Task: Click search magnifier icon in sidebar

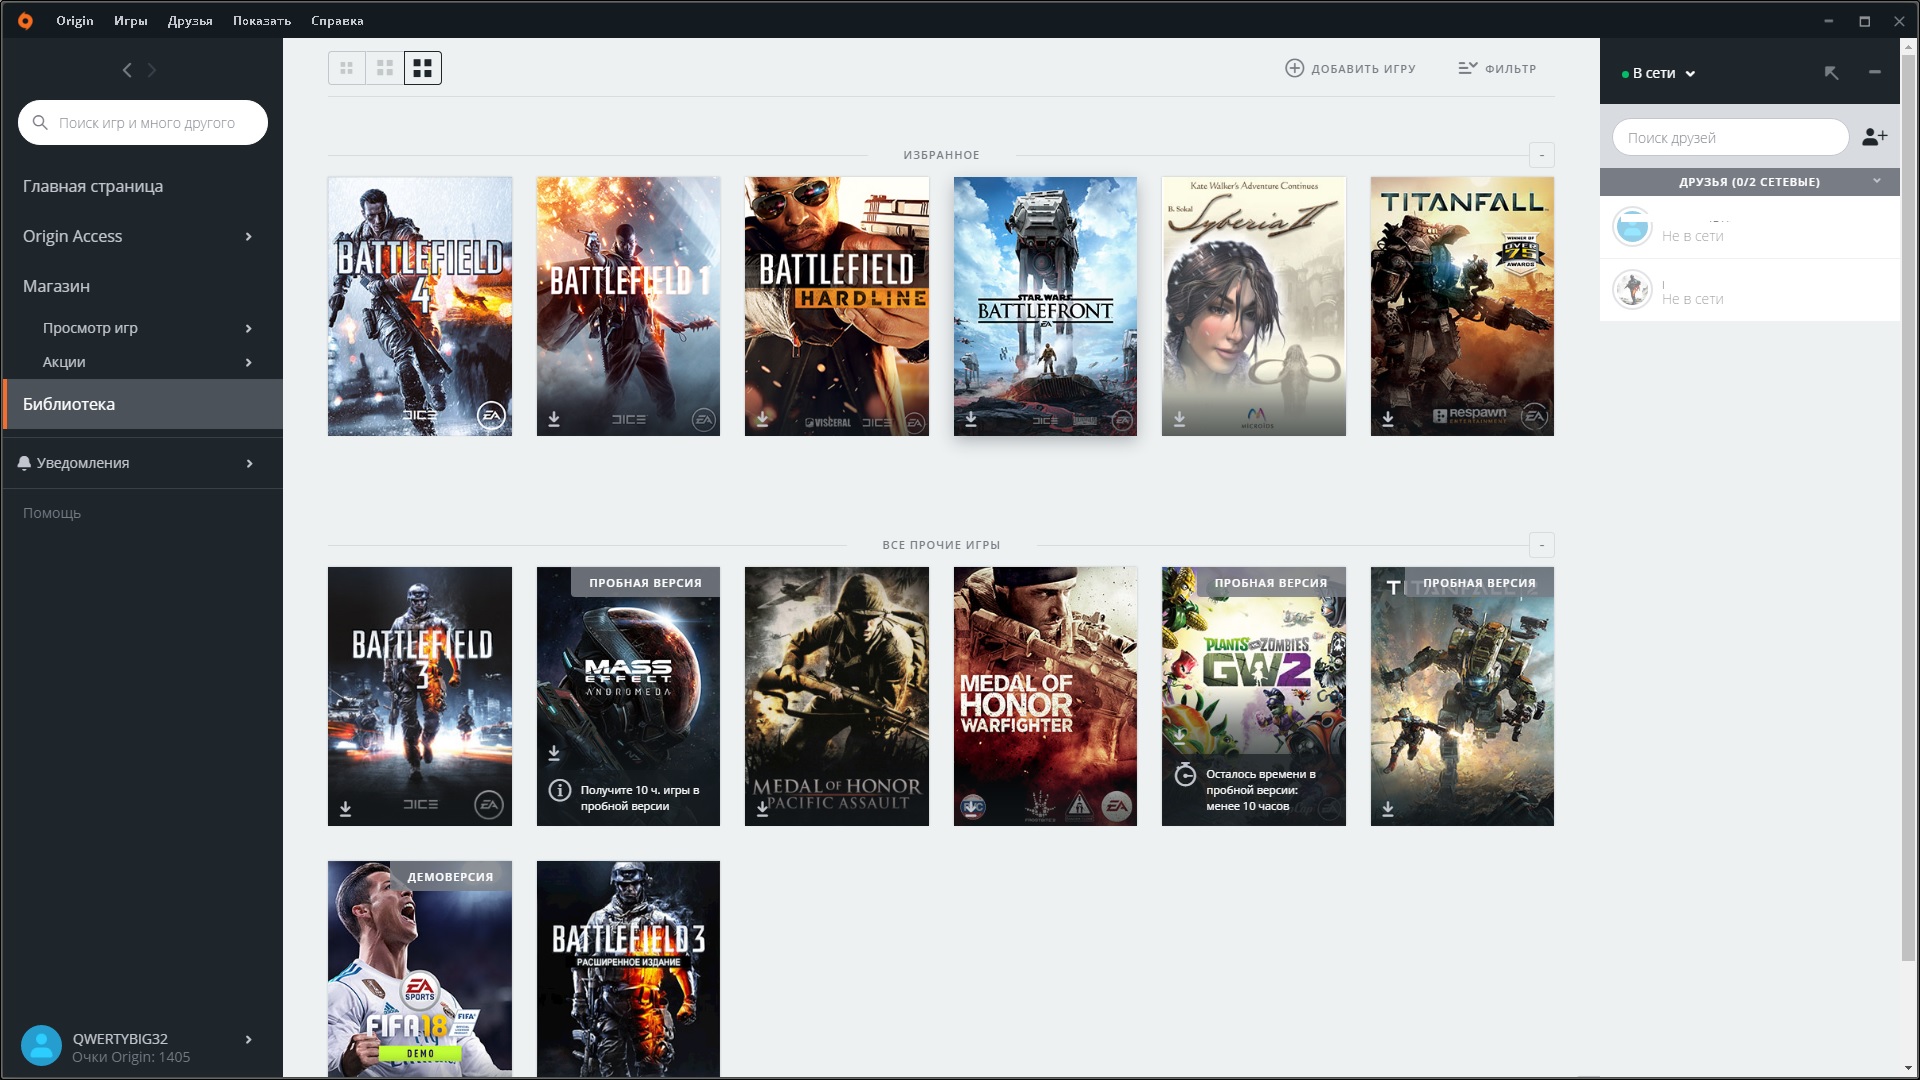Action: point(40,122)
